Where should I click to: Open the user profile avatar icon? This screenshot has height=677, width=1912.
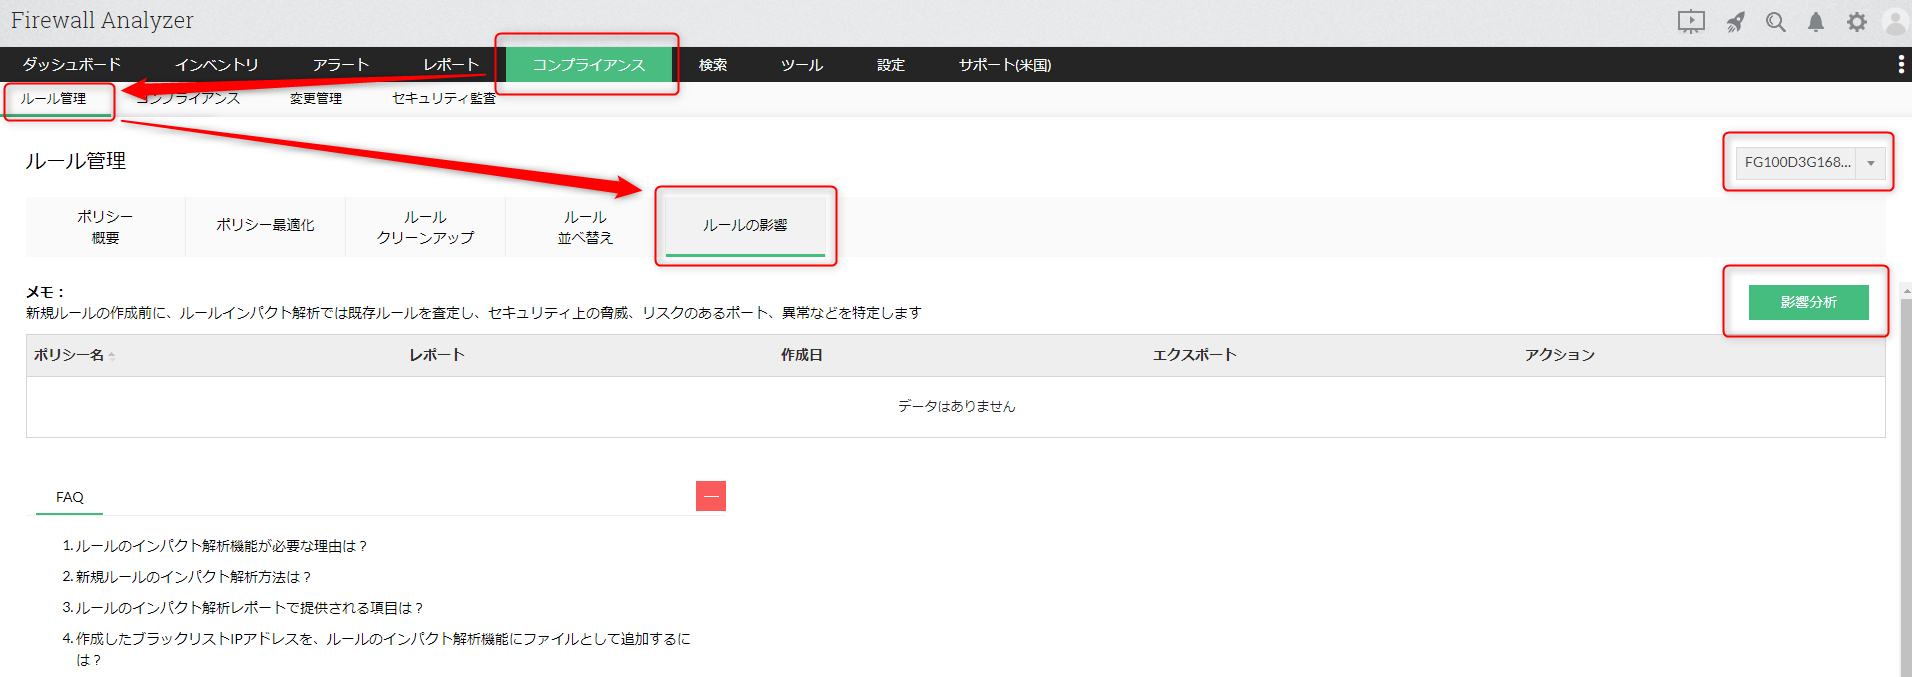coord(1896,22)
